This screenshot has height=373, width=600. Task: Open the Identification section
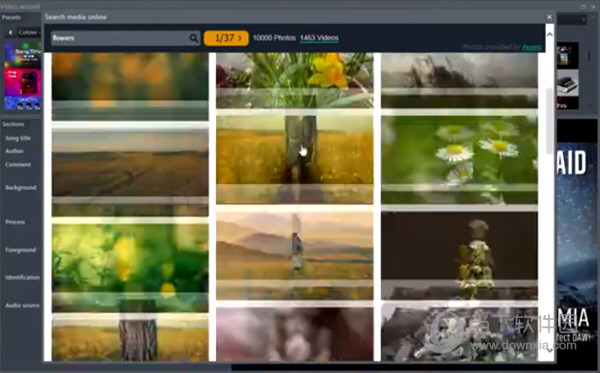point(23,277)
